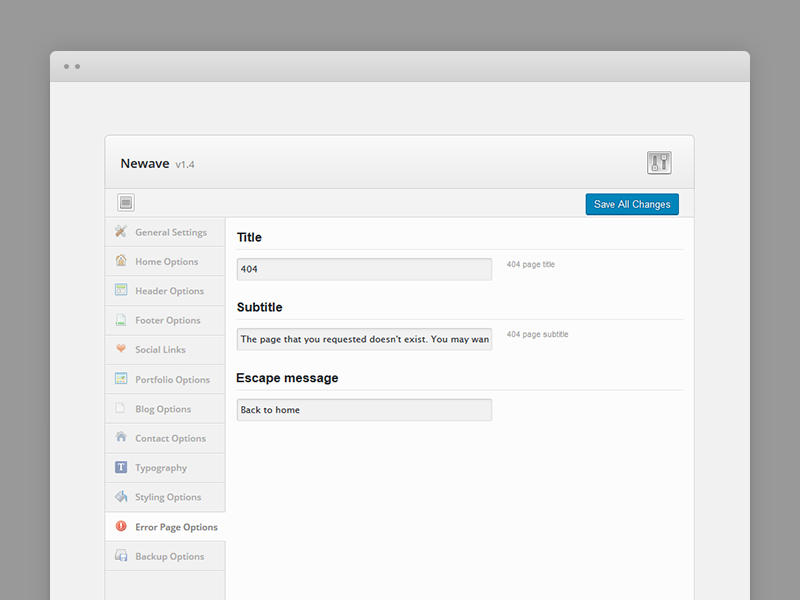Click the v1.4 version label
The width and height of the screenshot is (800, 600).
[185, 164]
